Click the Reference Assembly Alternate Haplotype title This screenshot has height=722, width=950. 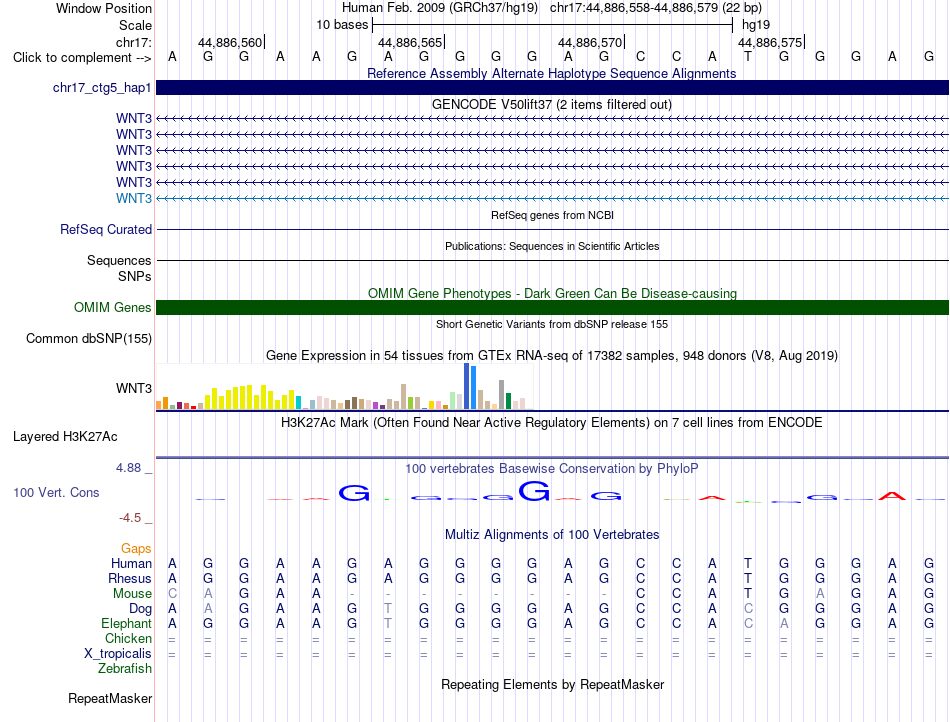click(x=551, y=73)
